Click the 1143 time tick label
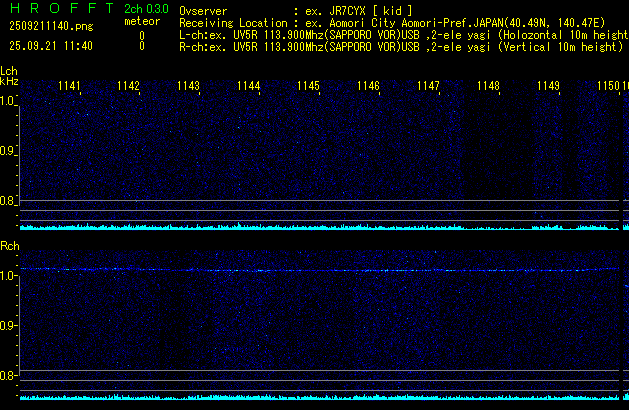 (188, 87)
